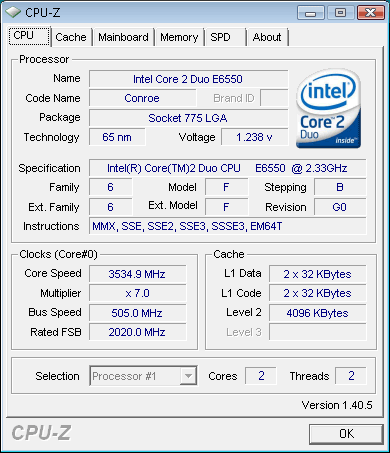
Task: Expand the Processor #1 selection dropdown arrow
Action: click(188, 376)
